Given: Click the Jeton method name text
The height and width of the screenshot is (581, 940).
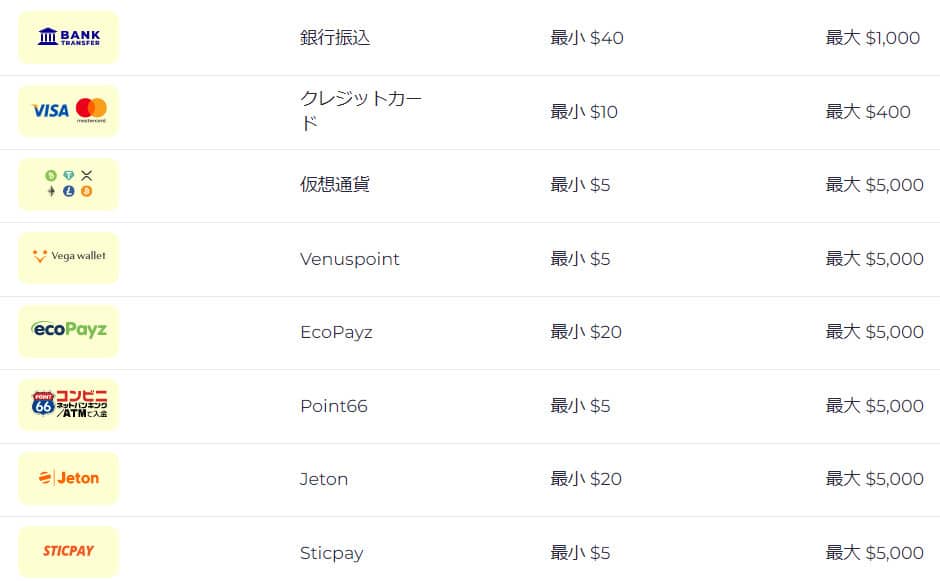Looking at the screenshot, I should (x=324, y=479).
